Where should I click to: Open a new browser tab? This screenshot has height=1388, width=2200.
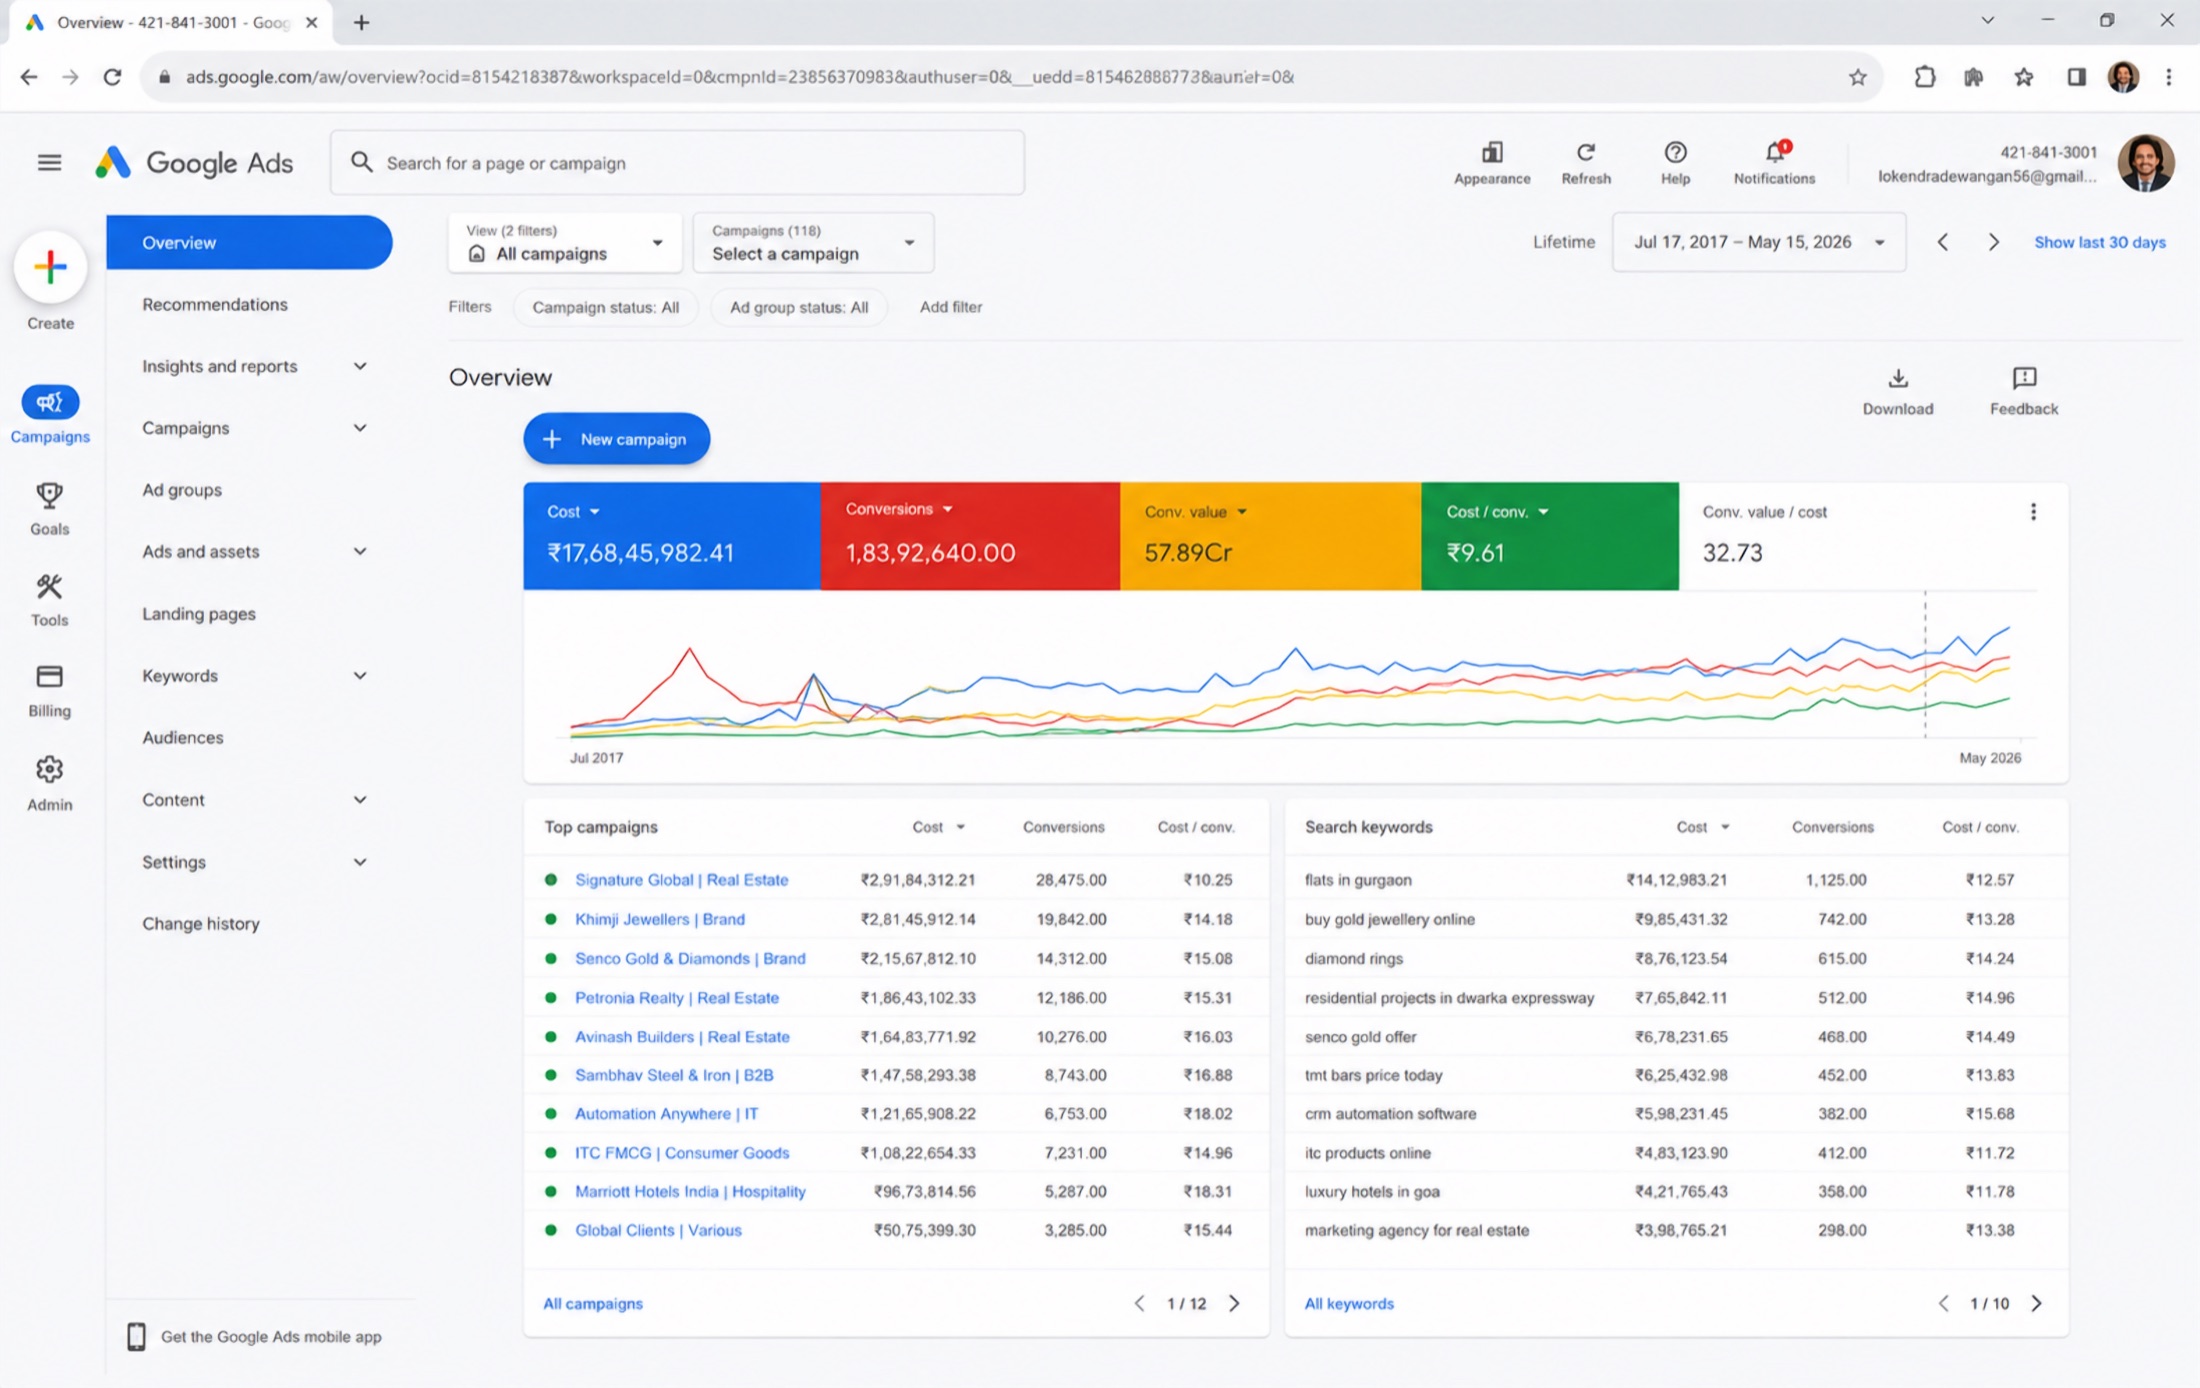361,22
